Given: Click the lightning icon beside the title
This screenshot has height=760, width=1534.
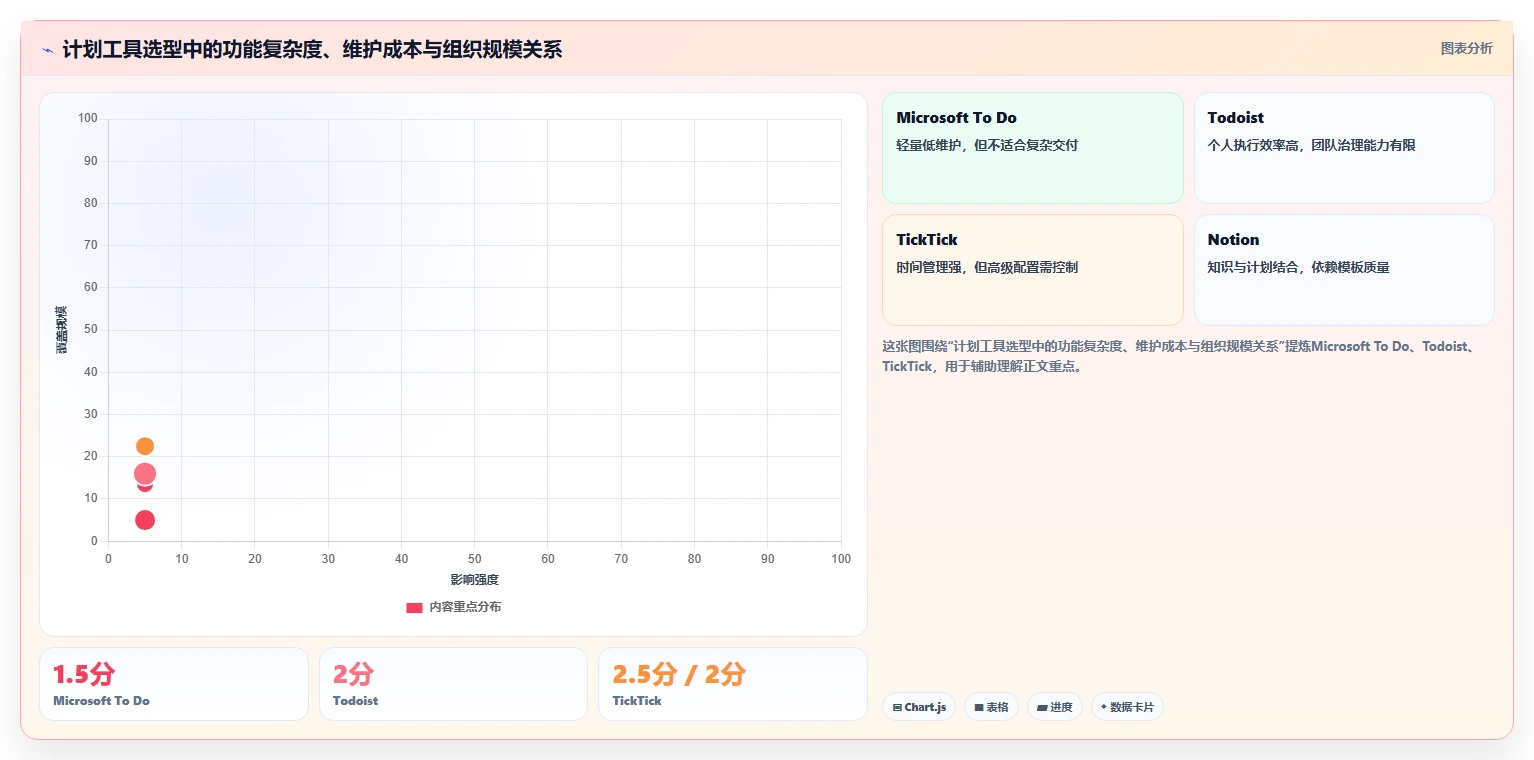Looking at the screenshot, I should click(x=47, y=49).
